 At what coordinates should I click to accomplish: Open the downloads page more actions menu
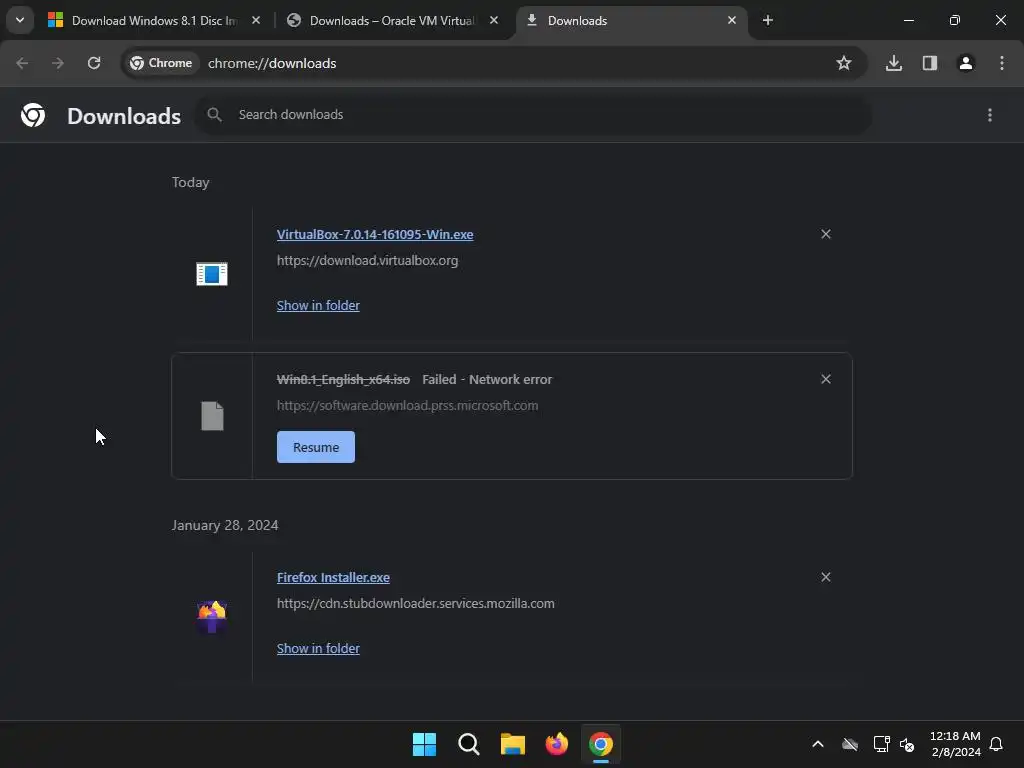coord(990,116)
